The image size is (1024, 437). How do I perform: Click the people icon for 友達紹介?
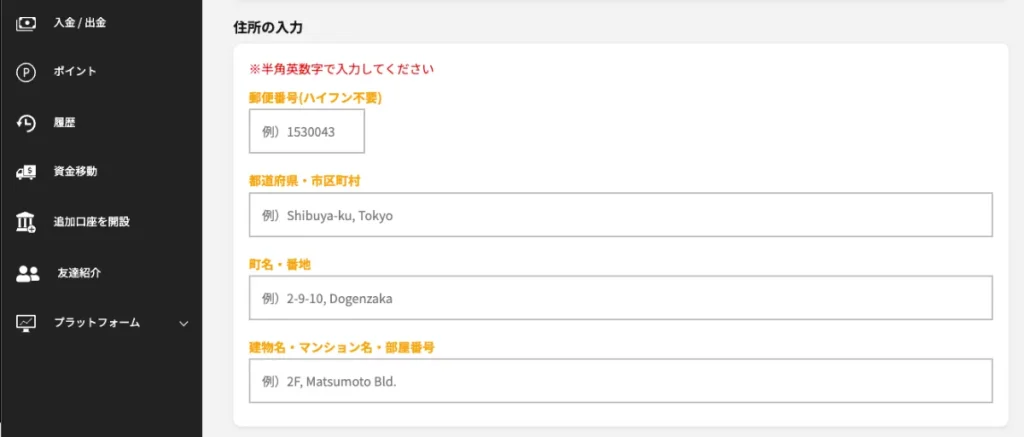click(28, 273)
